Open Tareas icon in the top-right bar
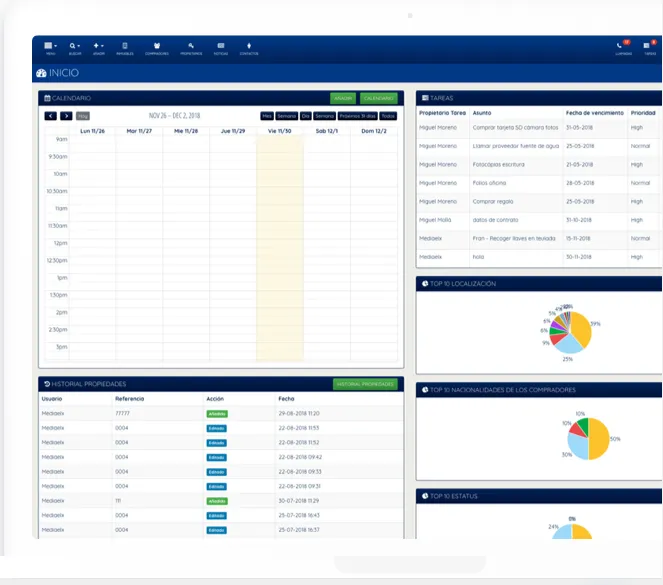This screenshot has width=663, height=585. [x=650, y=48]
